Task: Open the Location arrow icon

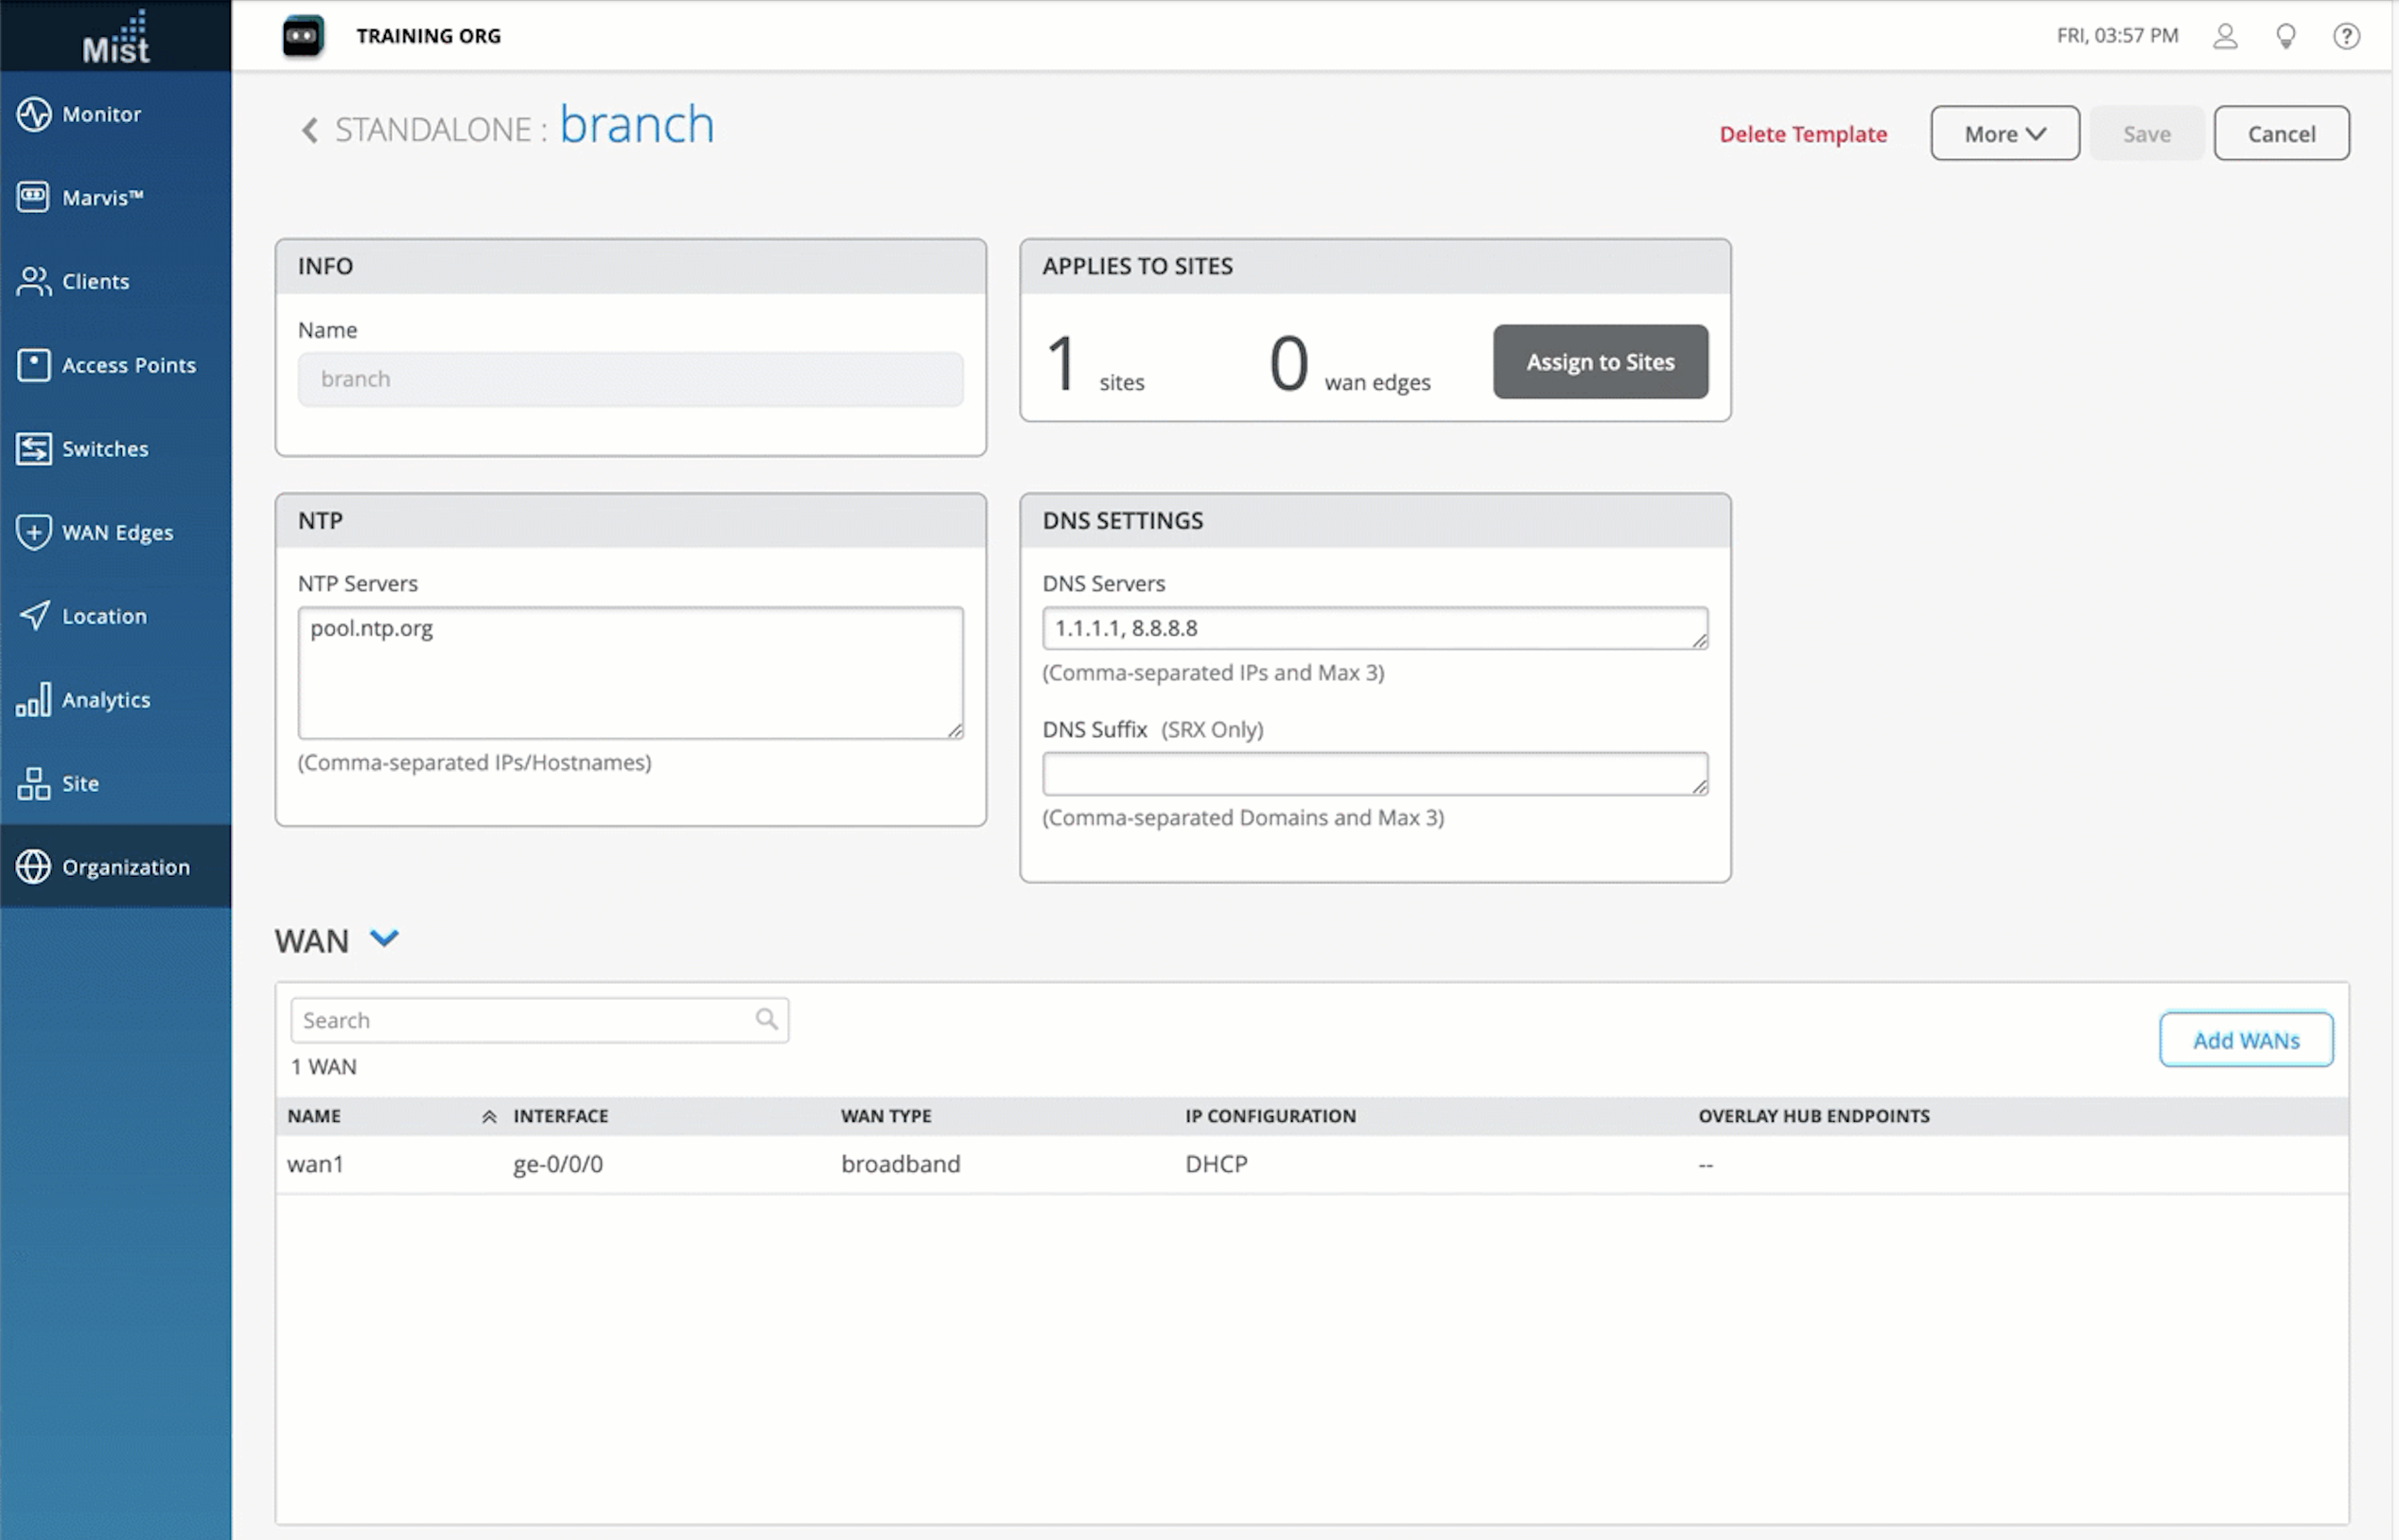Action: [x=33, y=616]
